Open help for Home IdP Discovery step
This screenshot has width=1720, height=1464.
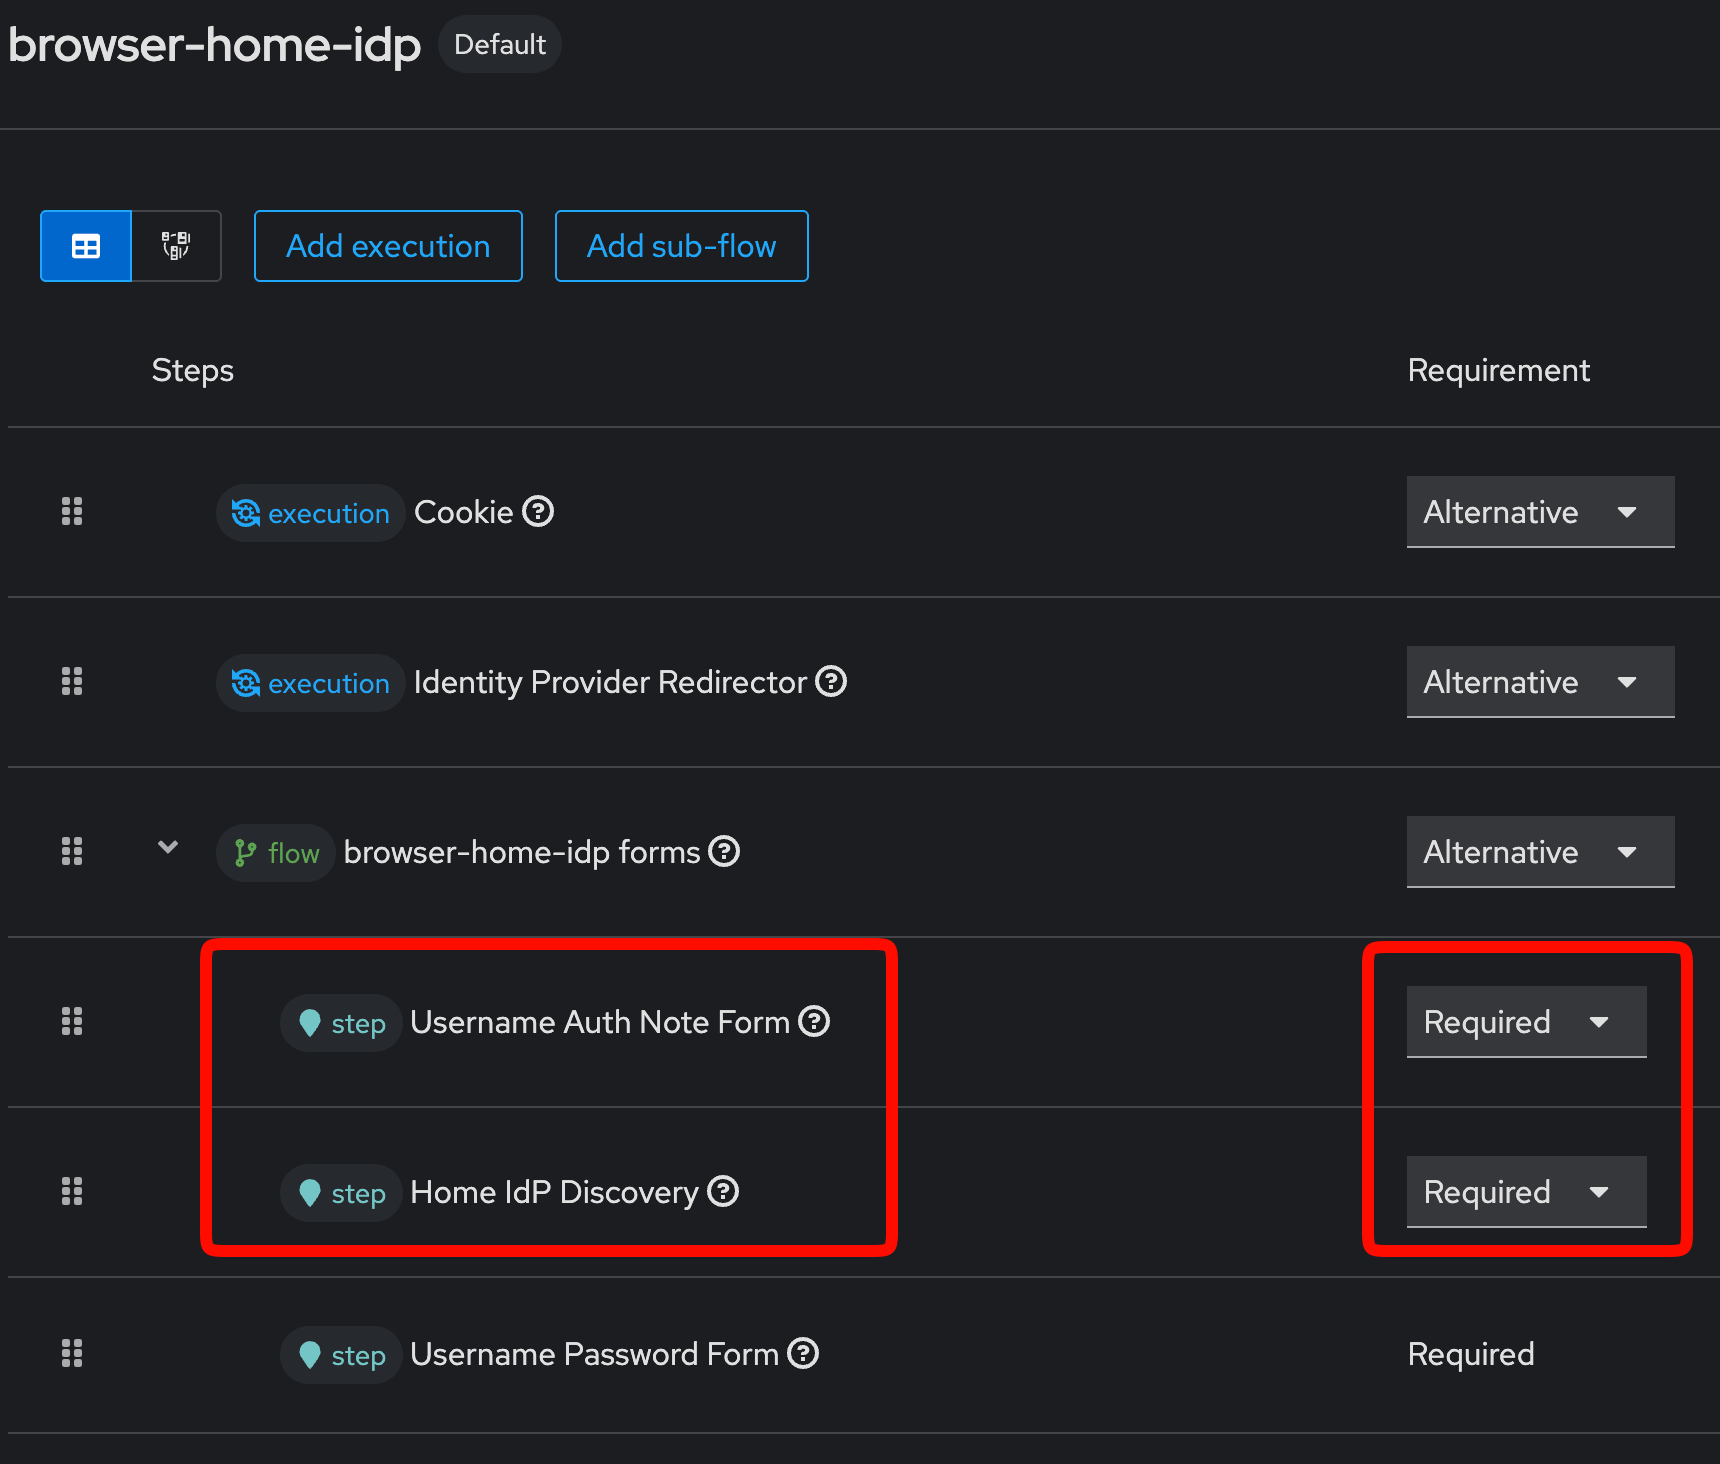coord(723,1191)
